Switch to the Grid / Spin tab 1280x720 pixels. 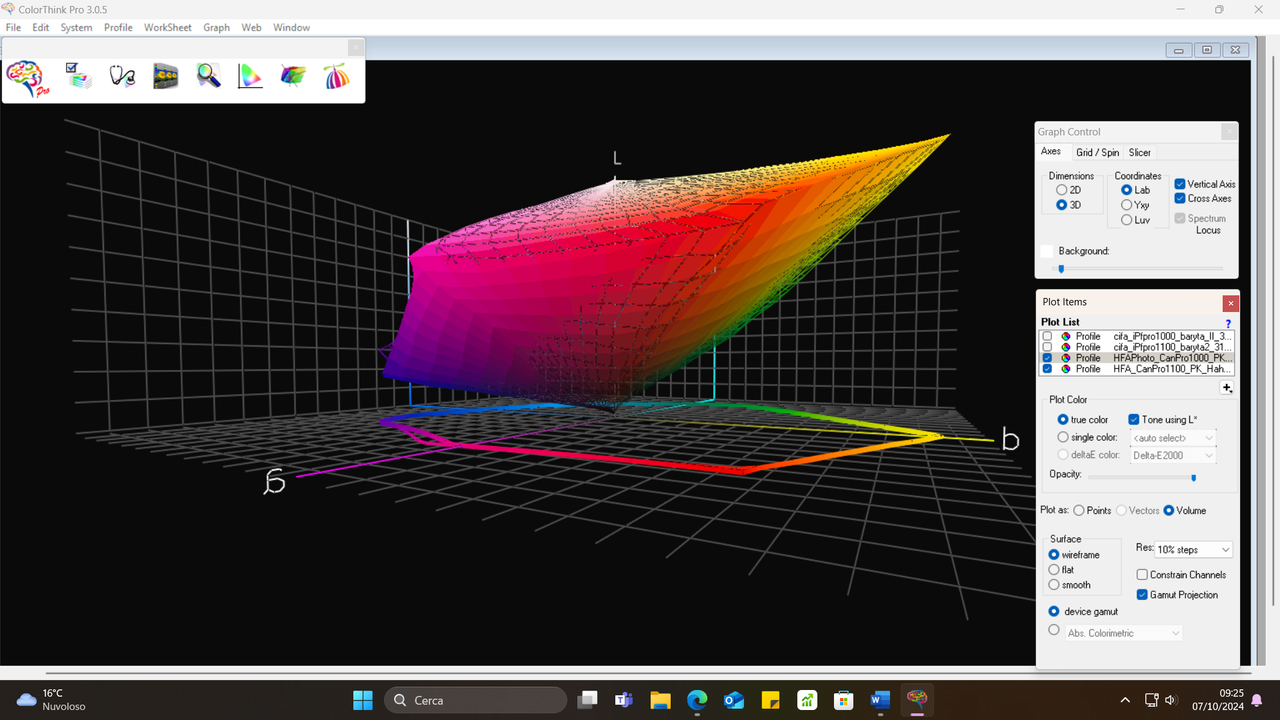tap(1097, 152)
